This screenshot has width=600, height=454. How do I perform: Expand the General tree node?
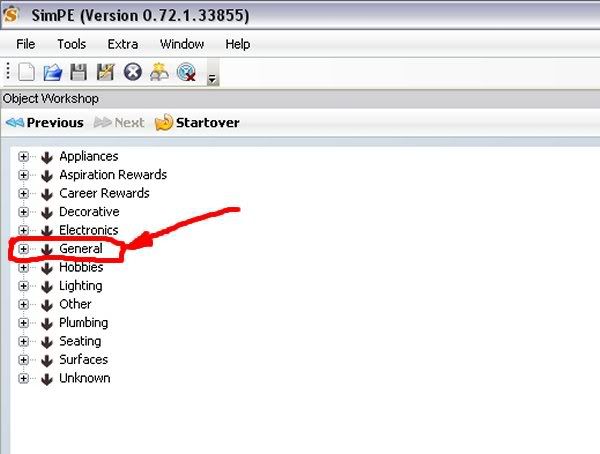coord(23,249)
